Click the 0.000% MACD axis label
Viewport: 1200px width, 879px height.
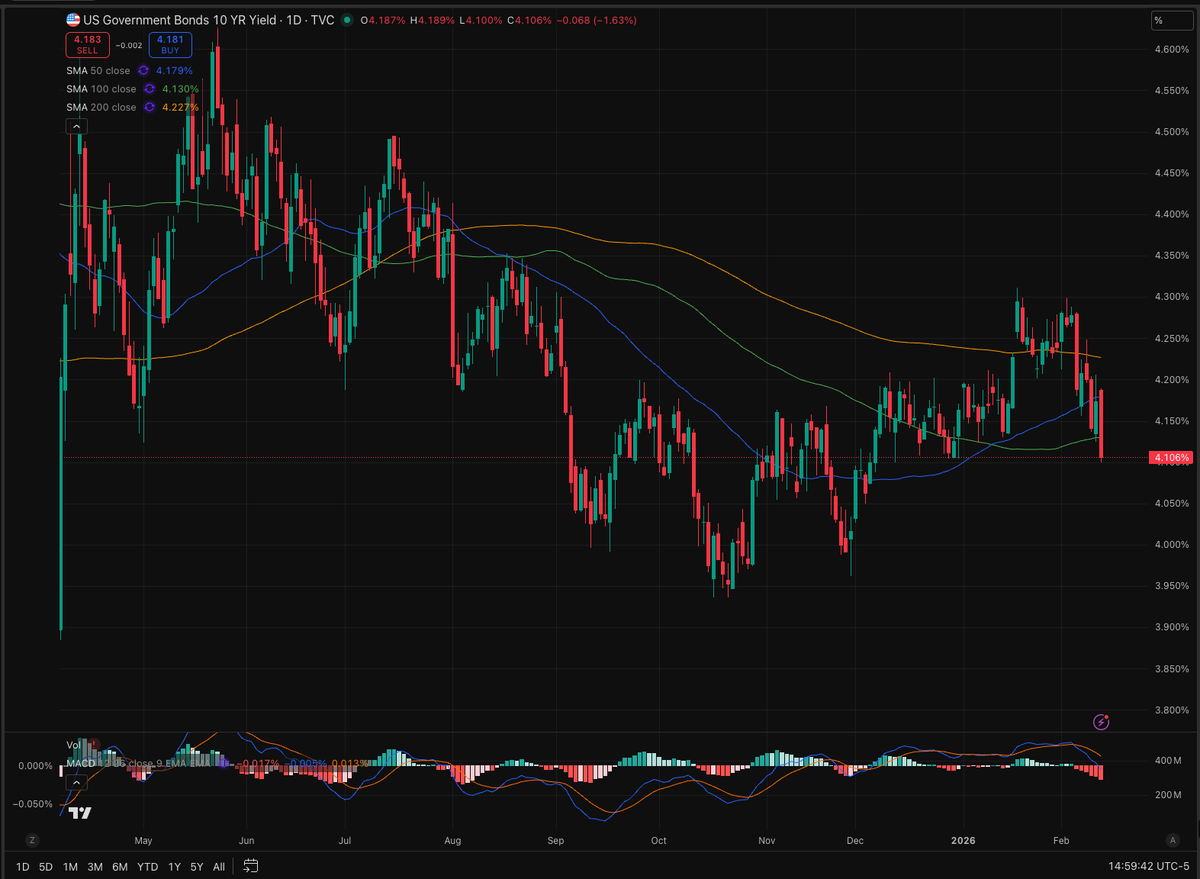point(34,765)
